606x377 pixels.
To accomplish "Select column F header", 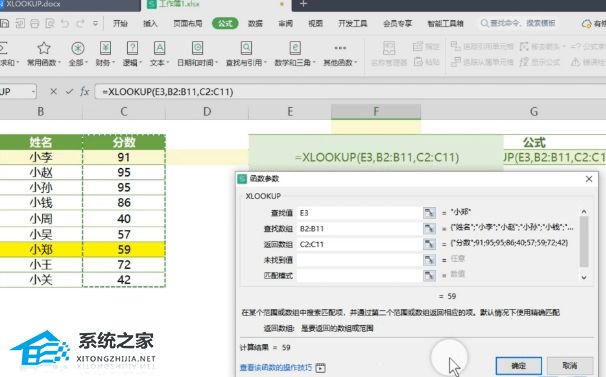I will click(x=376, y=112).
